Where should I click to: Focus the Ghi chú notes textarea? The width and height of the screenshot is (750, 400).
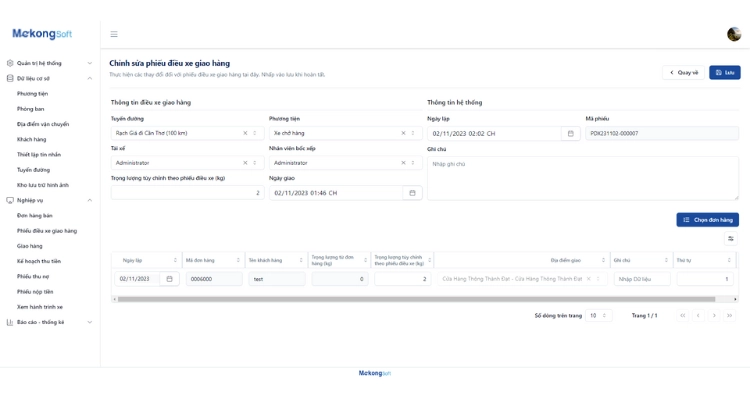(582, 178)
